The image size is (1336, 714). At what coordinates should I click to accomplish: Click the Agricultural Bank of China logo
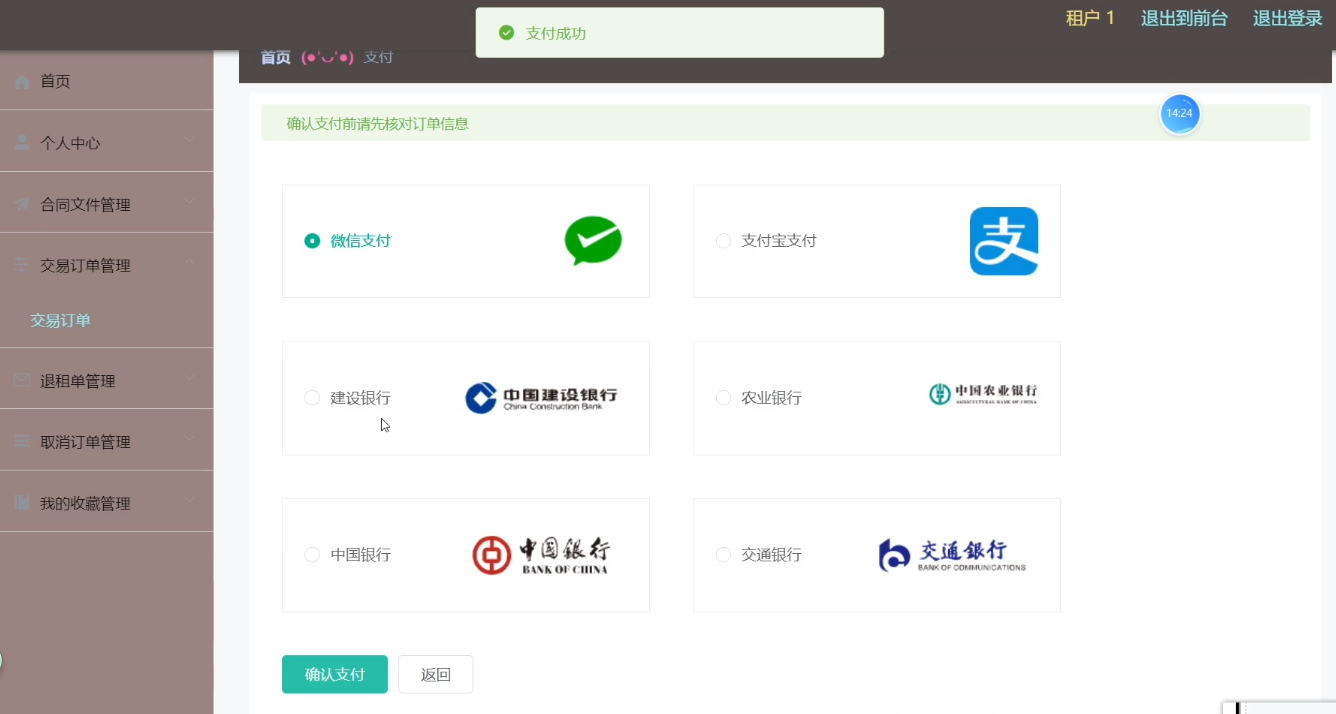983,394
